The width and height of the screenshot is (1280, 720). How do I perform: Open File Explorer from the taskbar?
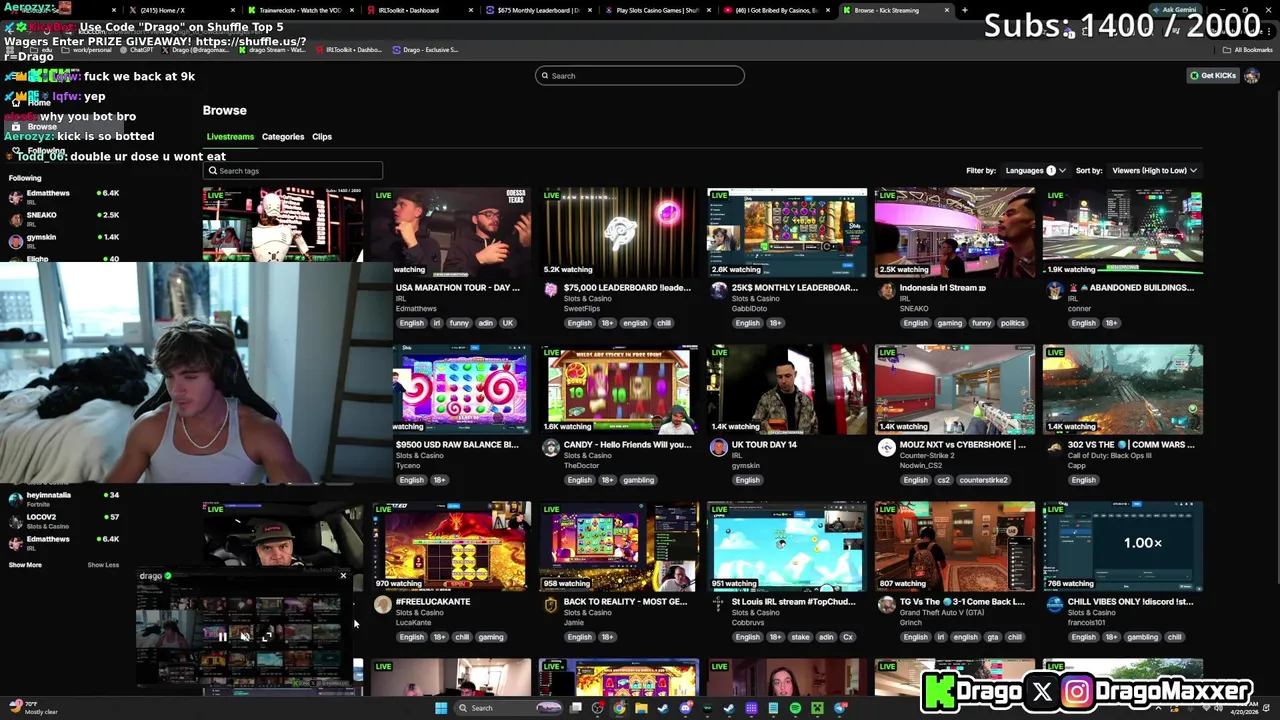tap(641, 708)
